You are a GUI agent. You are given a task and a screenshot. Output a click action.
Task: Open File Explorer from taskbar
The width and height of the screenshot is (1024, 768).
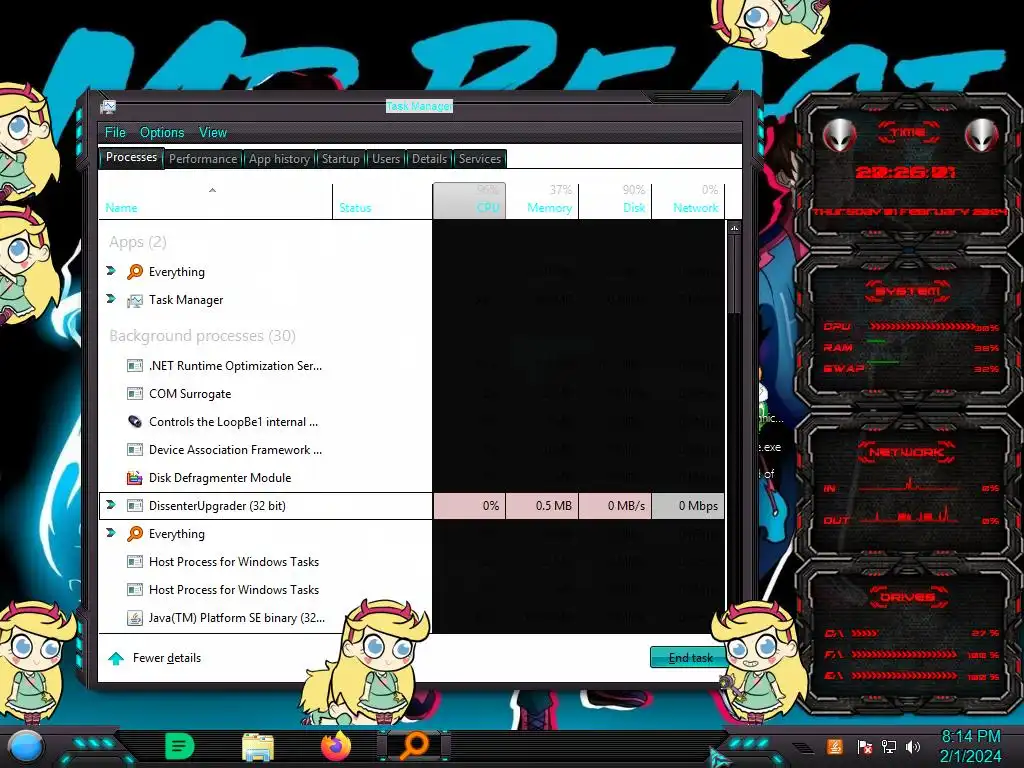[x=258, y=746]
